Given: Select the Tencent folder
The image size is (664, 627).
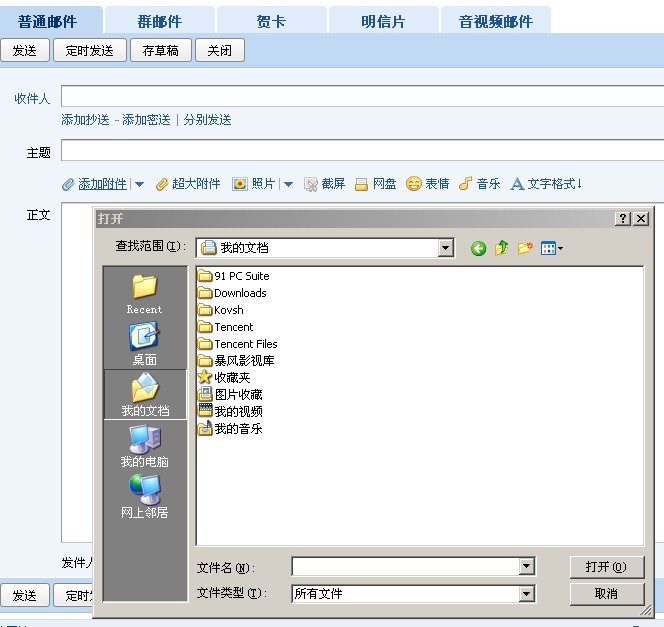Looking at the screenshot, I should (226, 327).
